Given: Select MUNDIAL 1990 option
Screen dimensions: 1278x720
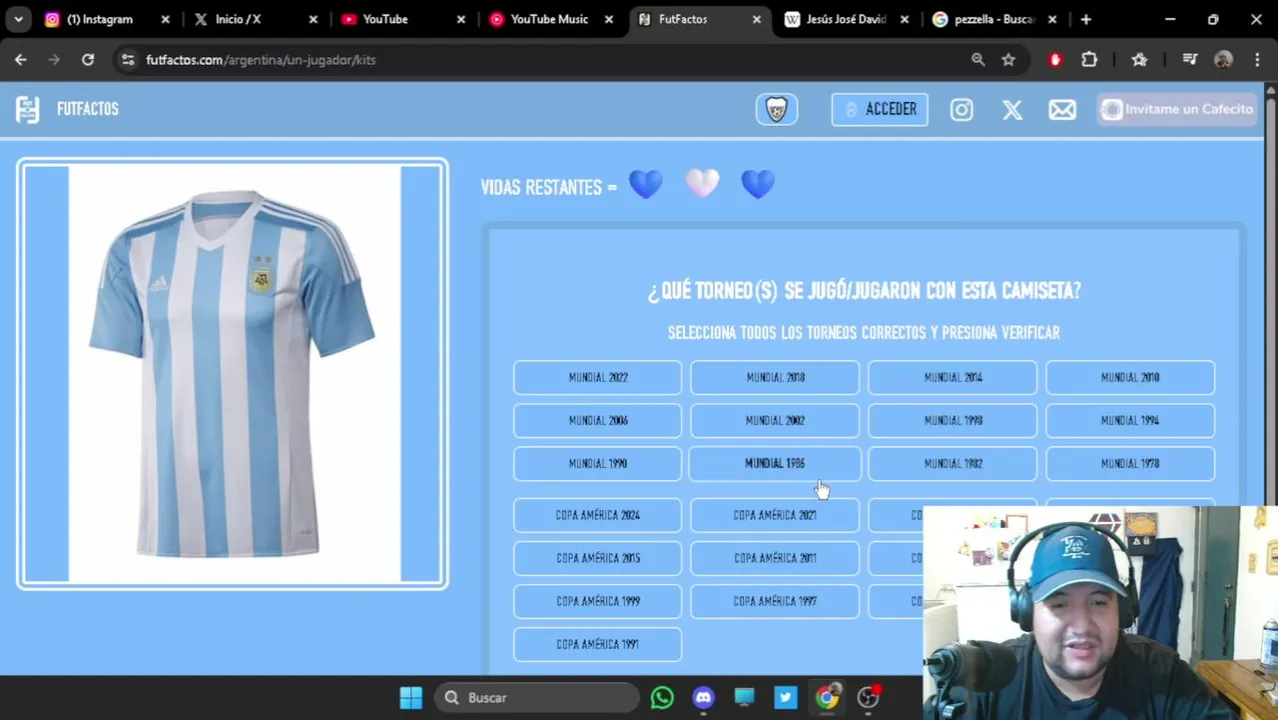Looking at the screenshot, I should [x=598, y=464].
